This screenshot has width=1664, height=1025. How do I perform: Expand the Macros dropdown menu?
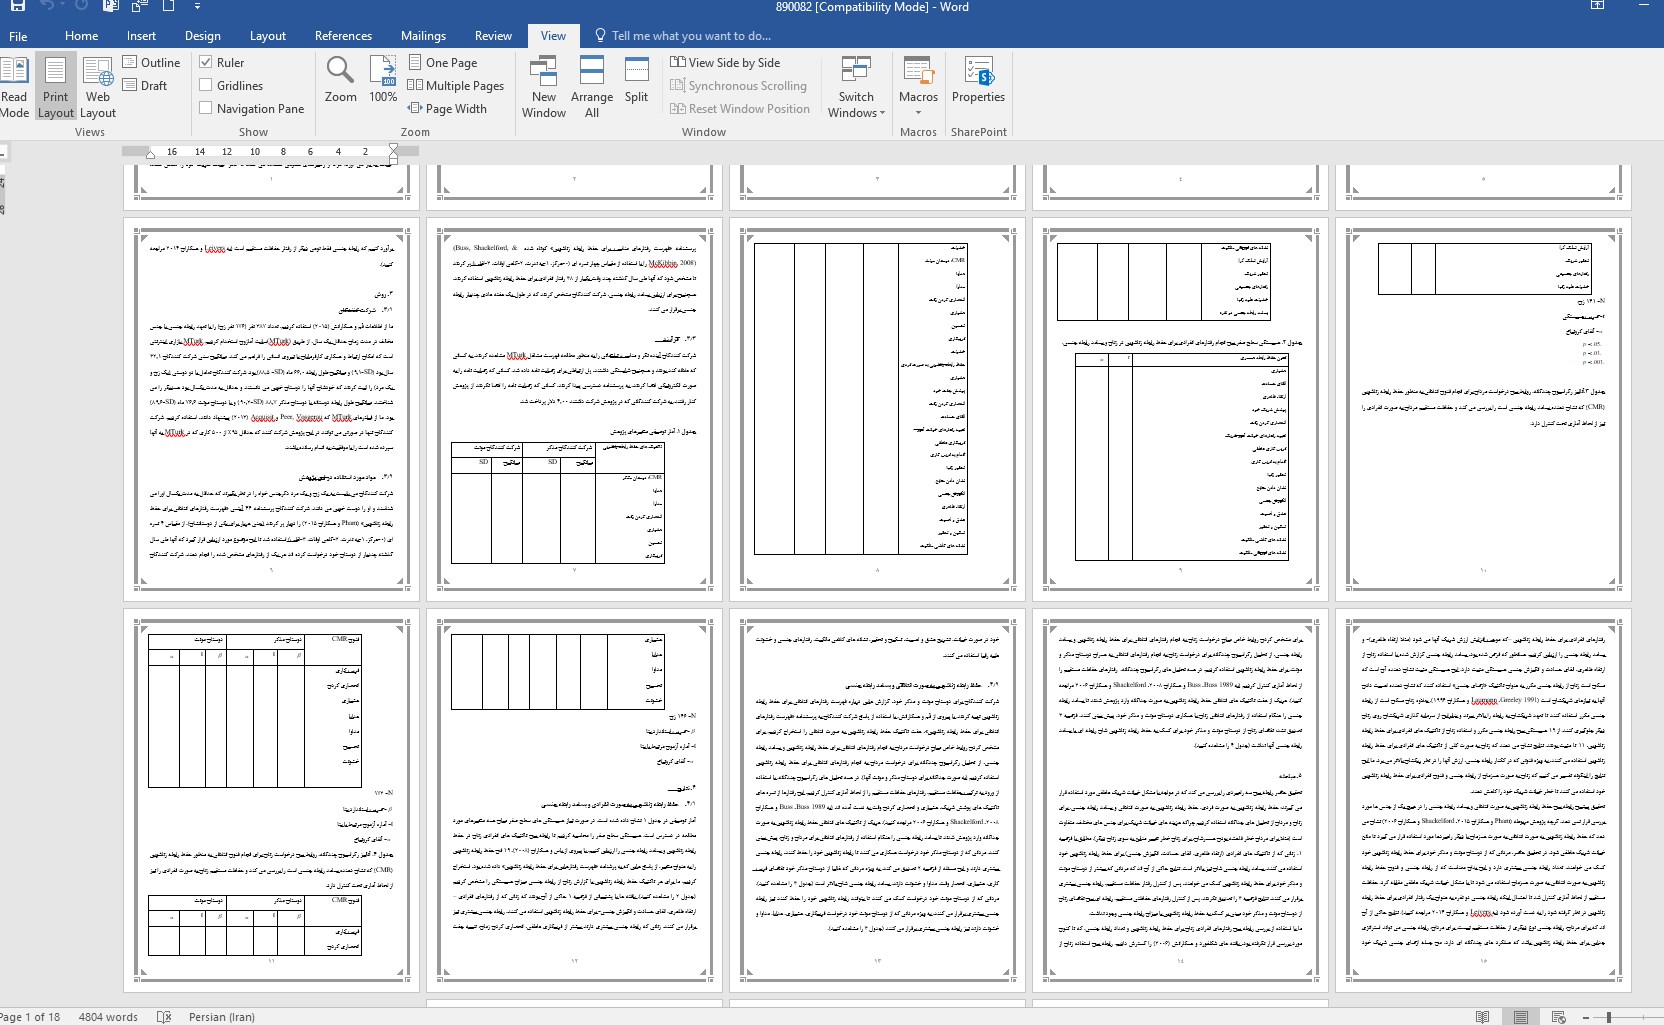918,111
